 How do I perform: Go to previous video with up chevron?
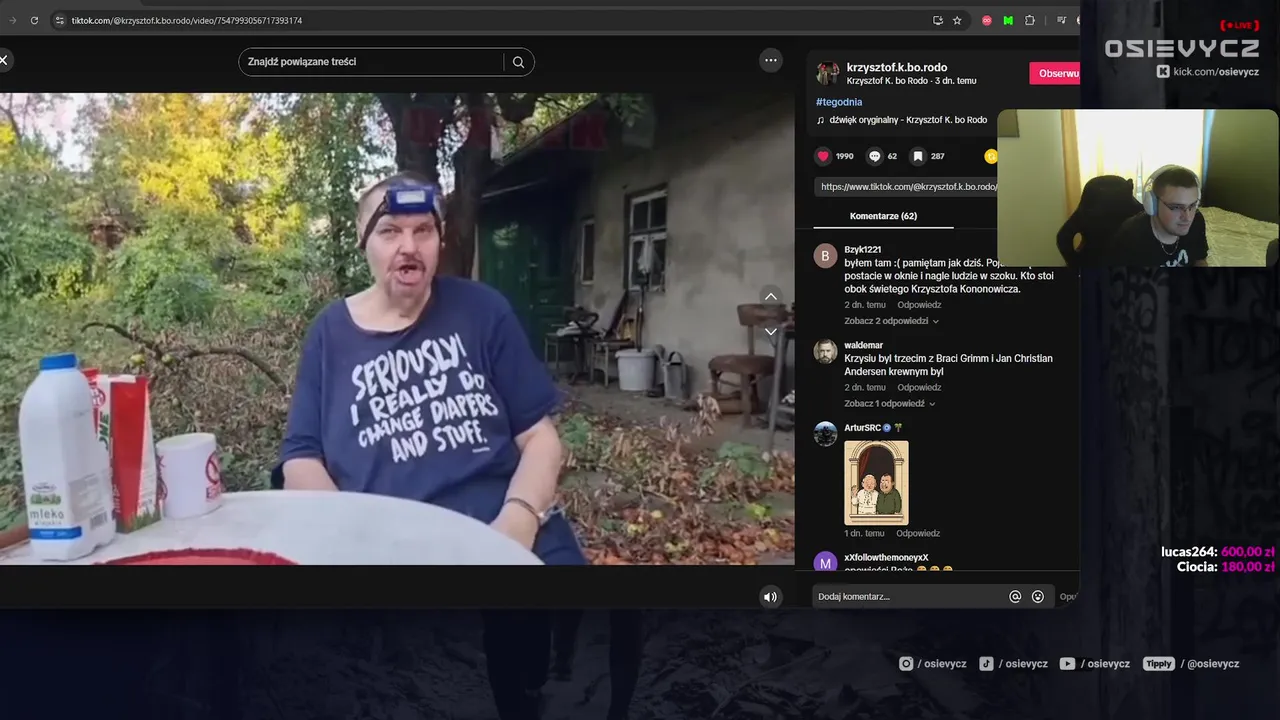pyautogui.click(x=771, y=296)
